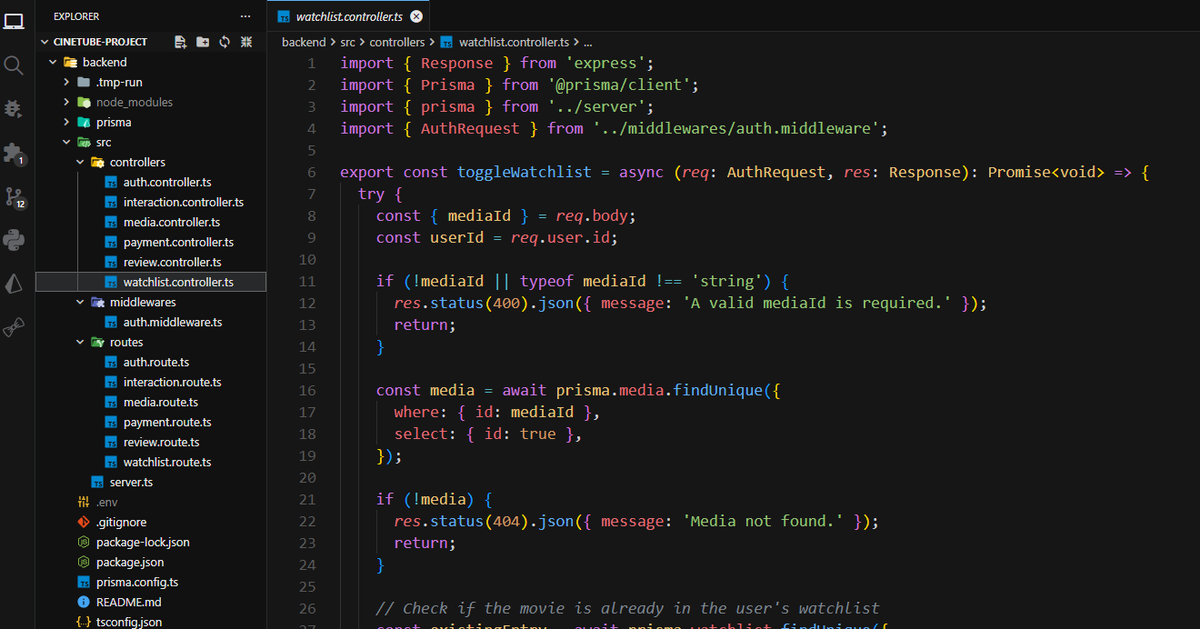
Task: Click line number 21 in the gutter
Action: 307,499
